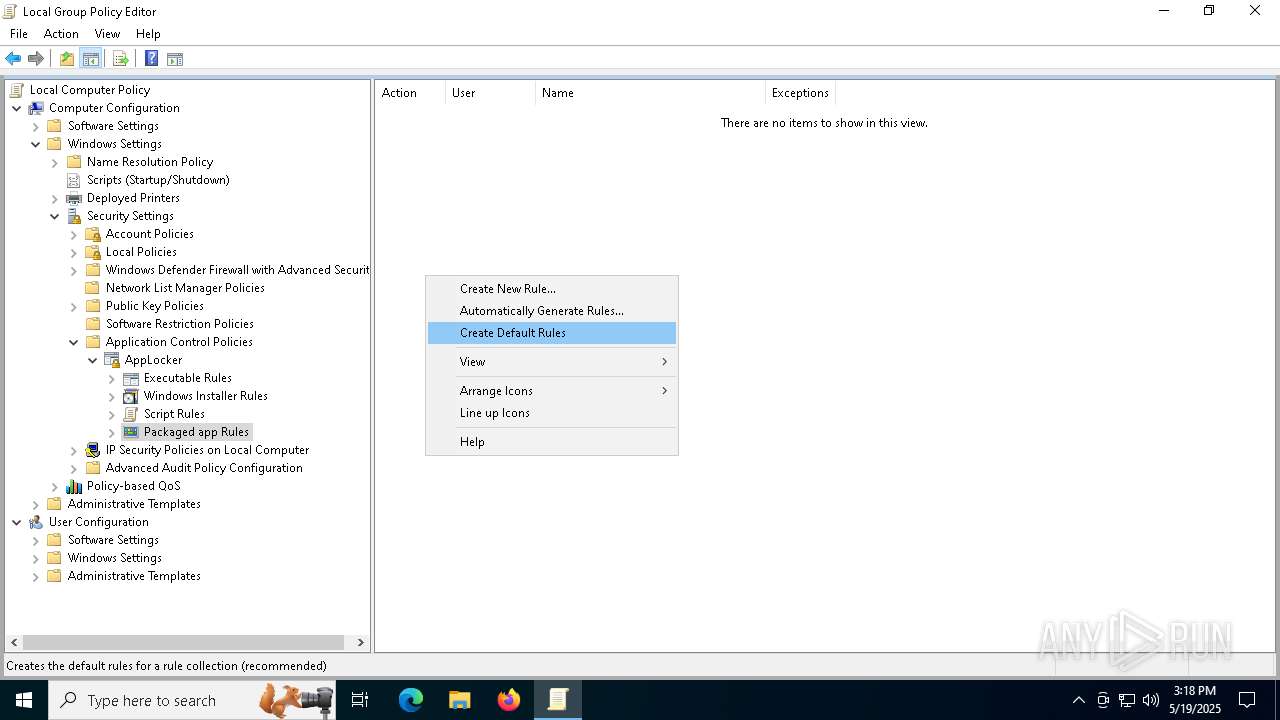
Task: Click the Up one level toolbar icon
Action: click(x=67, y=59)
